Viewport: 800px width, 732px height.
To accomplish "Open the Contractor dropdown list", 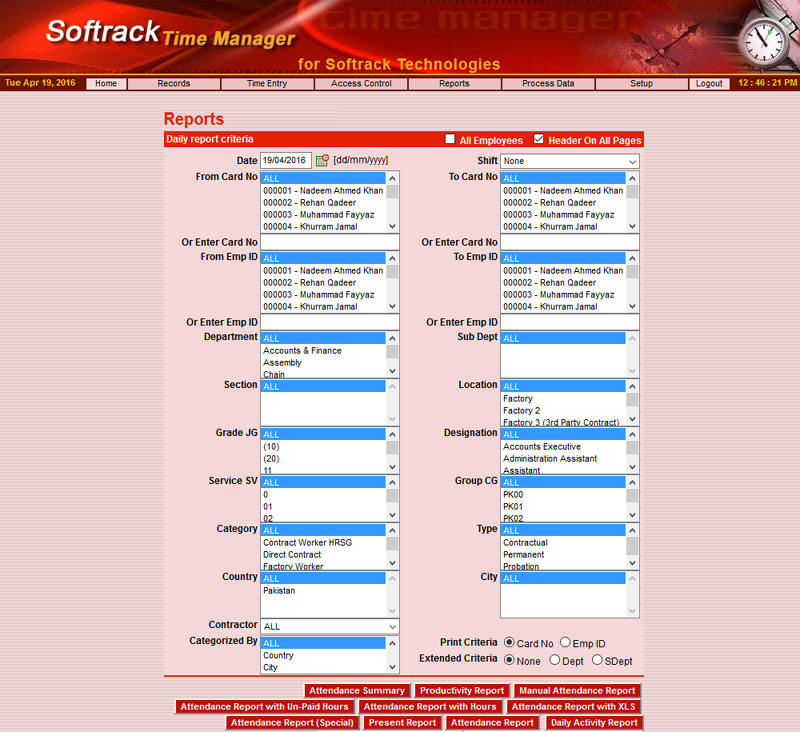I will pos(329,627).
